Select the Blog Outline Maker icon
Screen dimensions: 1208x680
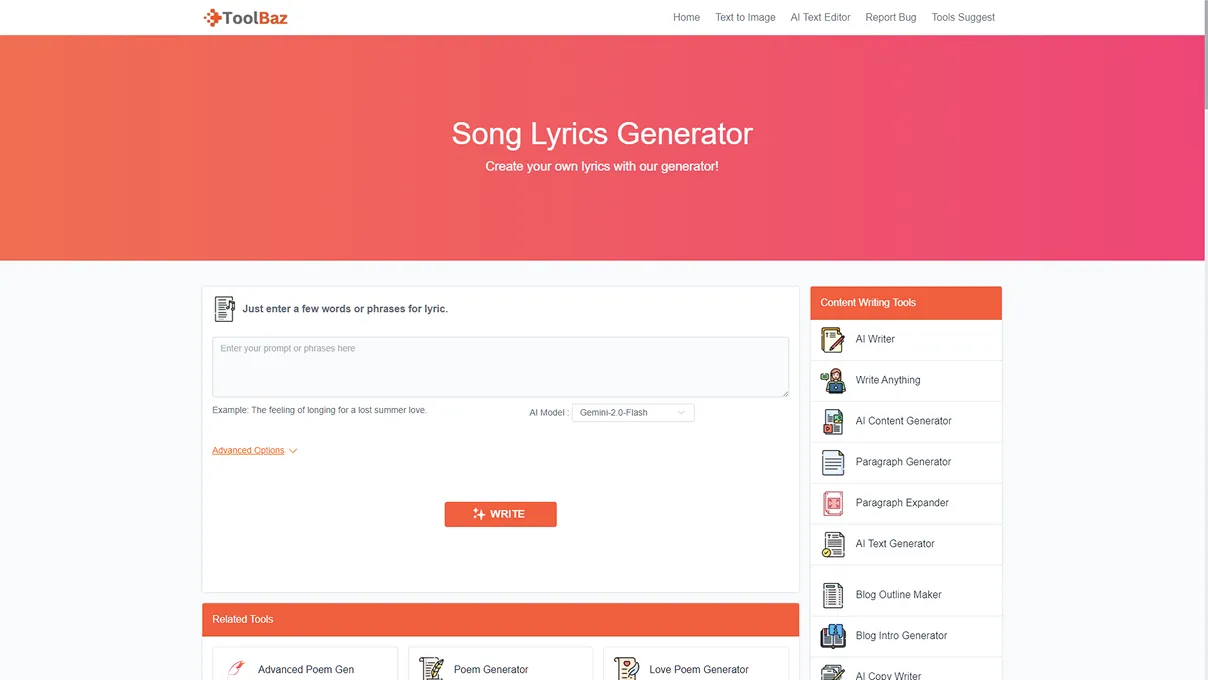pos(832,594)
